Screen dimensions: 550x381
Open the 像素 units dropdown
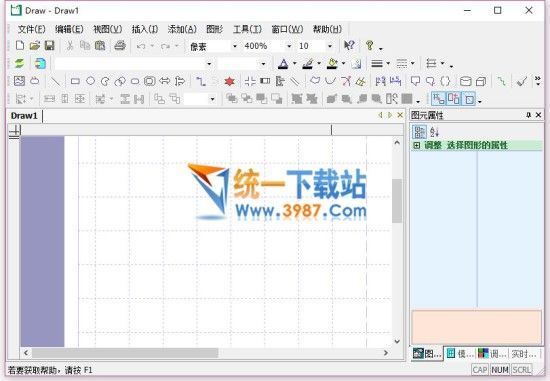point(235,46)
